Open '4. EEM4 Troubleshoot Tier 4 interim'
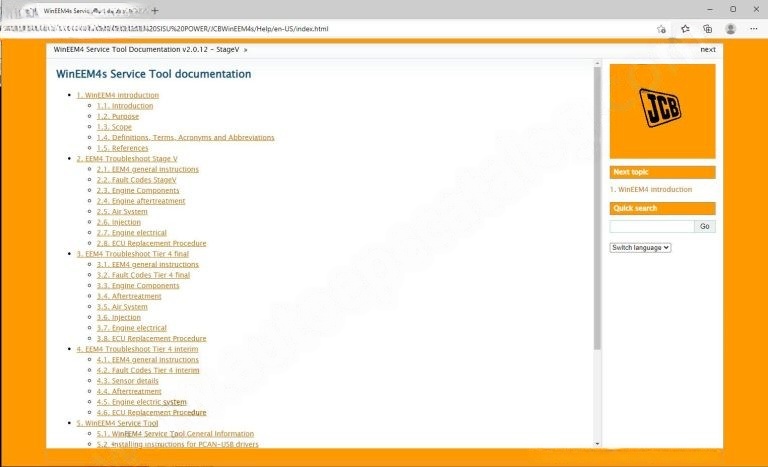Image resolution: width=768 pixels, height=467 pixels. (137, 349)
